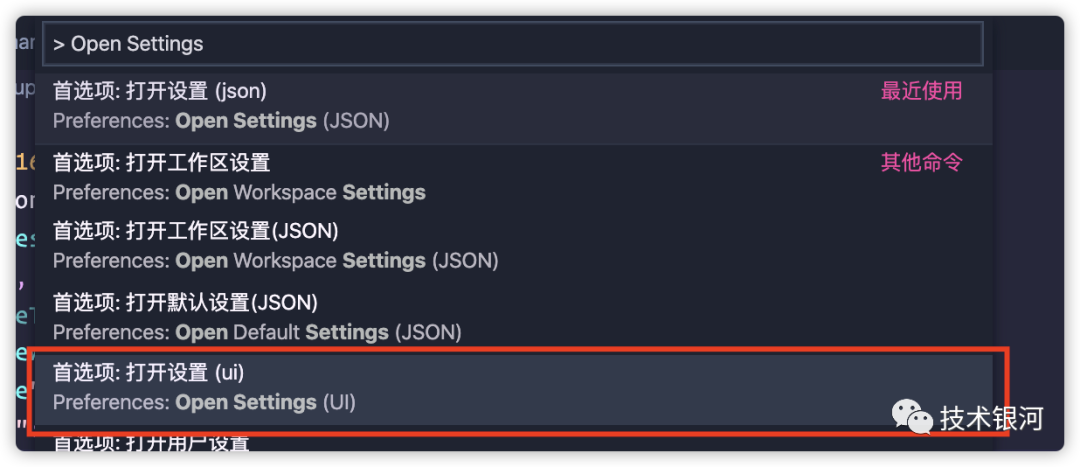Viewport: 1080px width, 467px height.
Task: Open "首选项: 打开默认设置(JSON)" command
Action: [185, 302]
